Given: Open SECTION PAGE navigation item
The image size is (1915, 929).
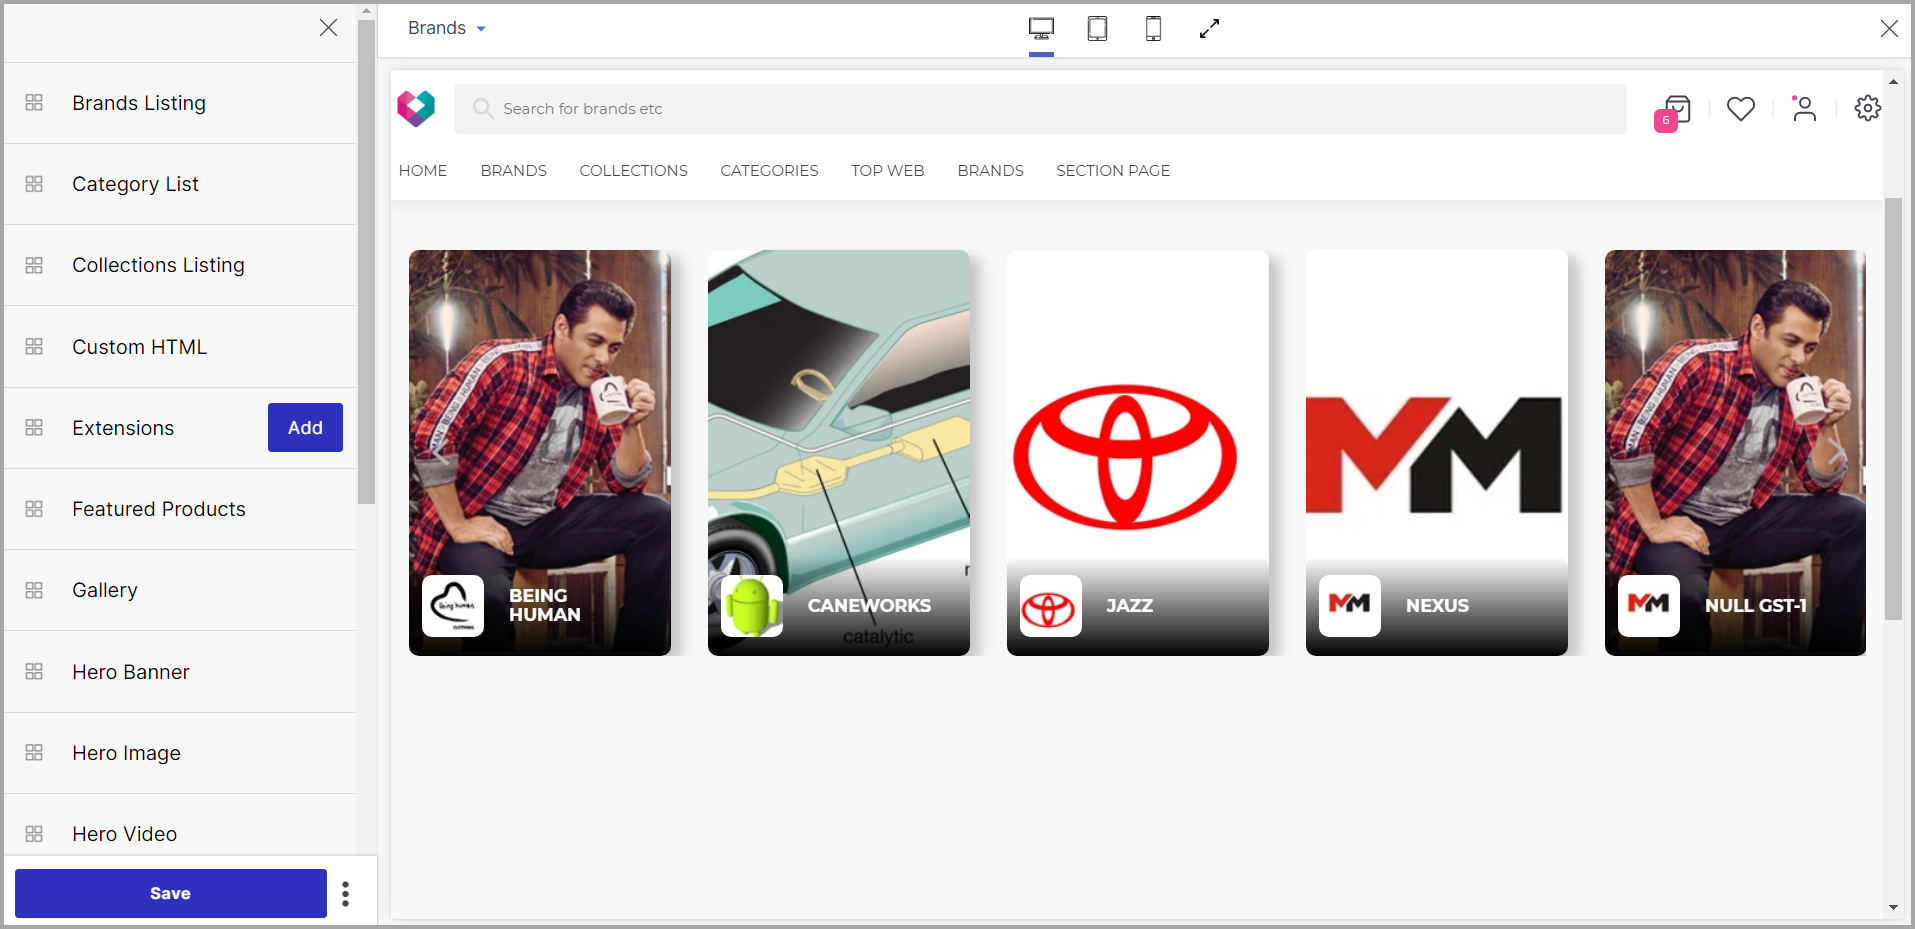Looking at the screenshot, I should (x=1113, y=171).
